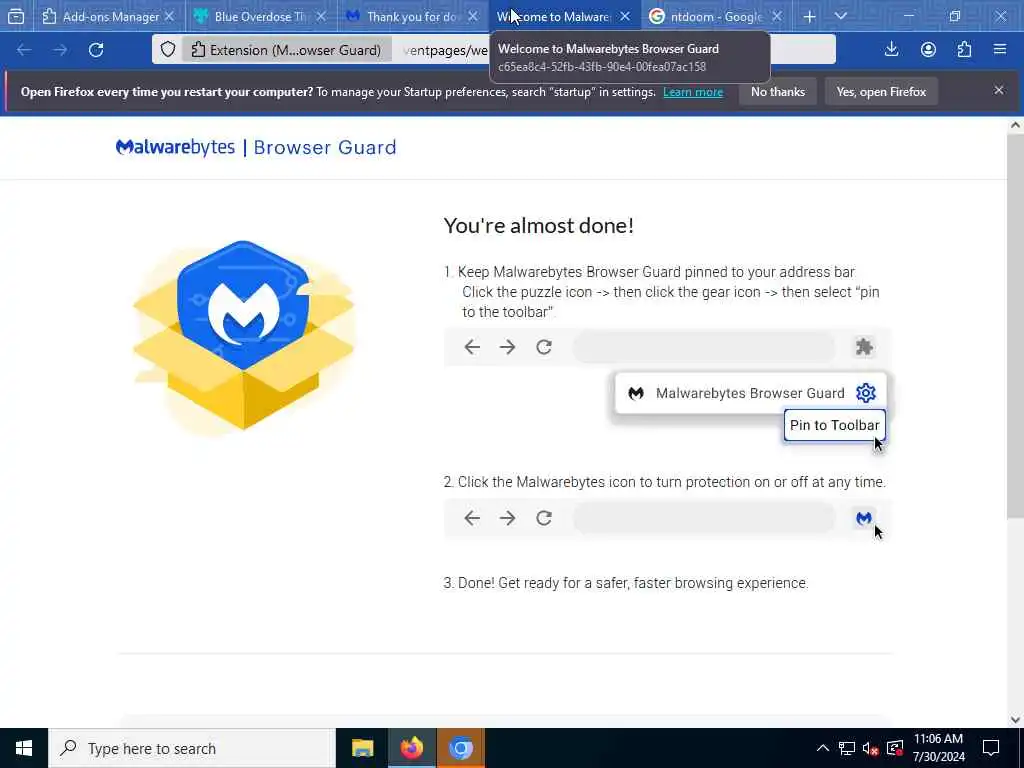Click the scrollbar down arrow
The width and height of the screenshot is (1024, 768).
point(1015,720)
